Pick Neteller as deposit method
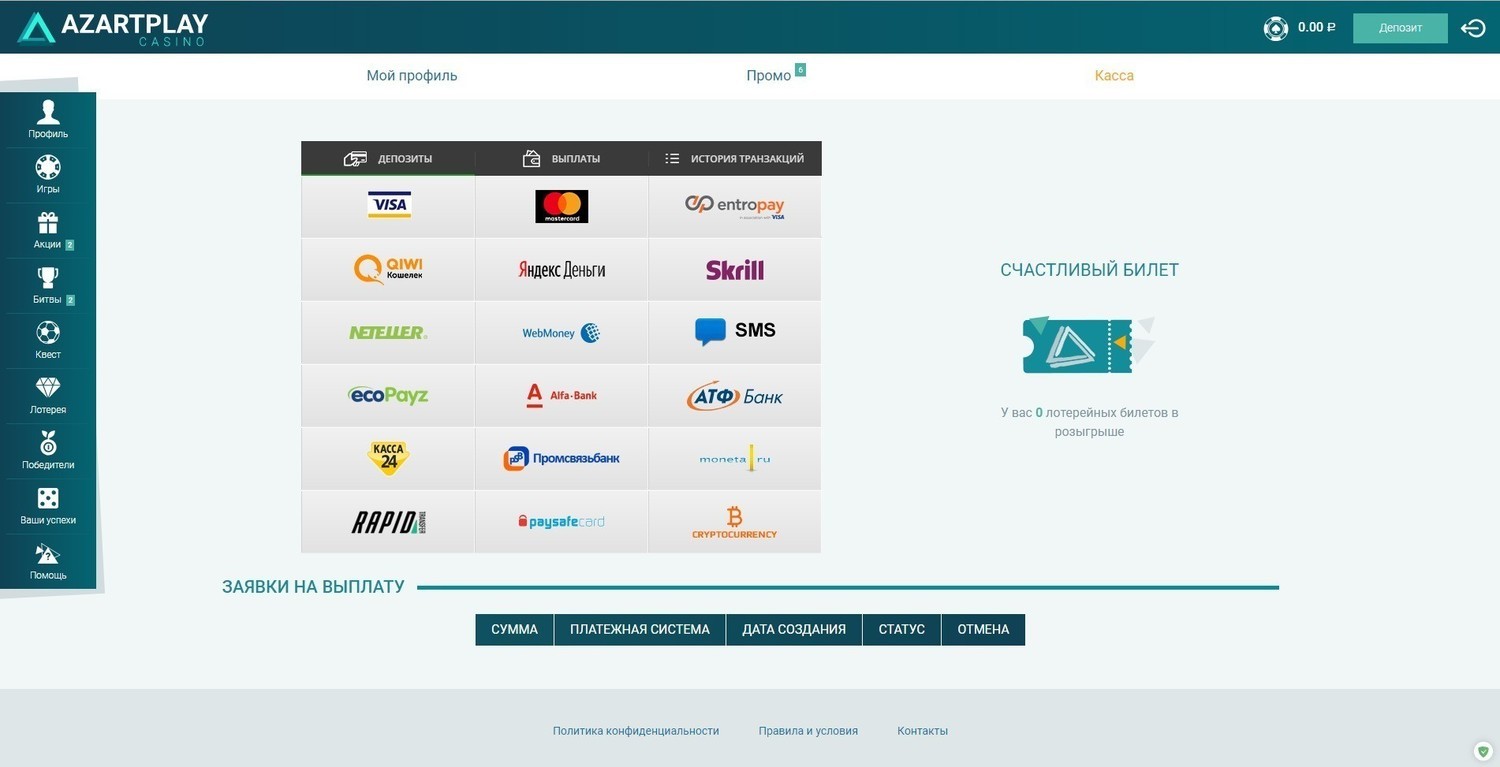The width and height of the screenshot is (1500, 767). pos(388,332)
